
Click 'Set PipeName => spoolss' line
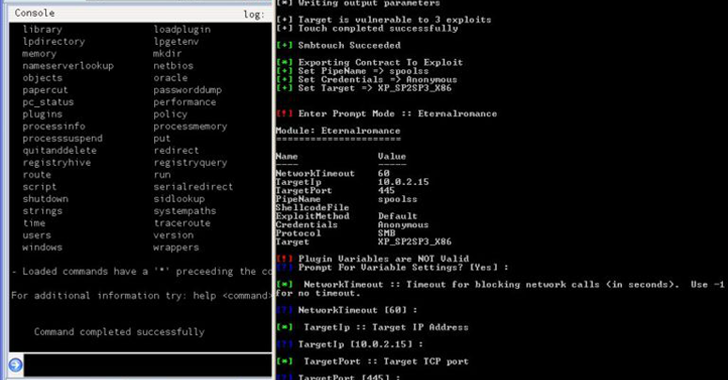point(352,71)
